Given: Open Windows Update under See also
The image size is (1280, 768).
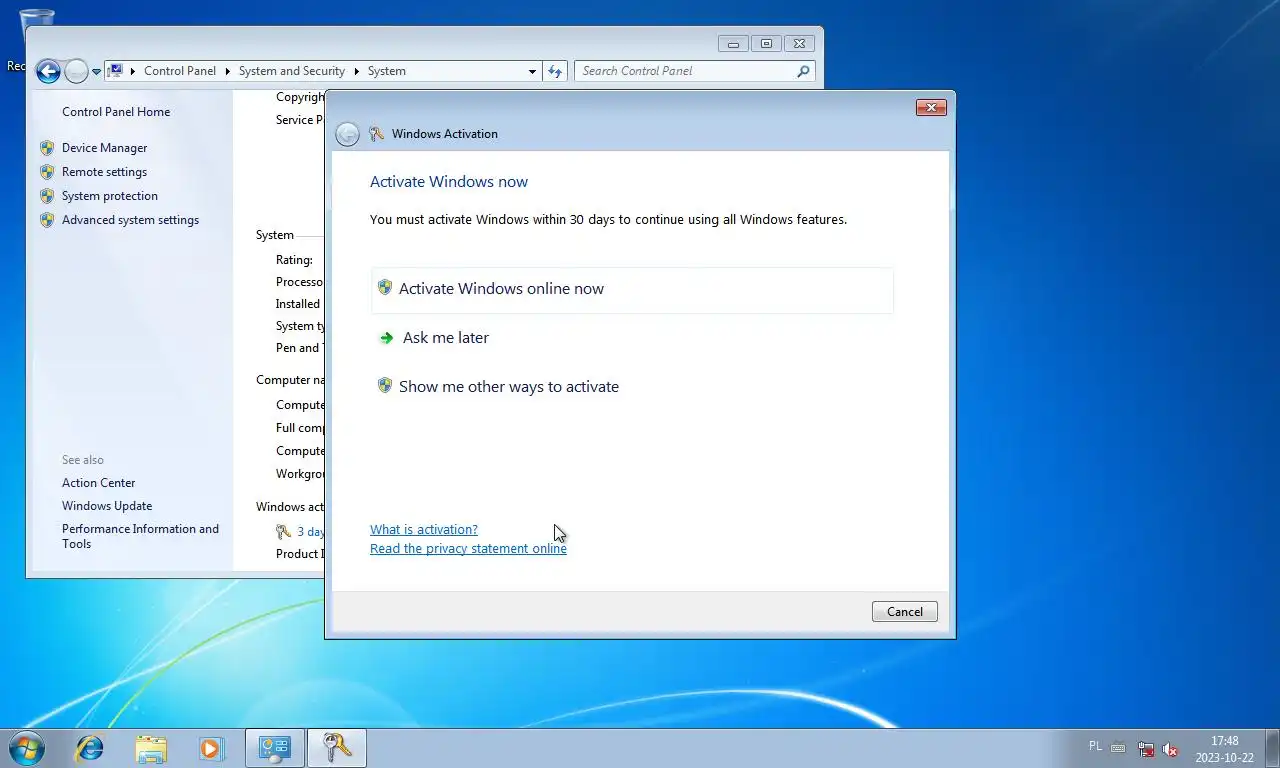Looking at the screenshot, I should pos(107,506).
